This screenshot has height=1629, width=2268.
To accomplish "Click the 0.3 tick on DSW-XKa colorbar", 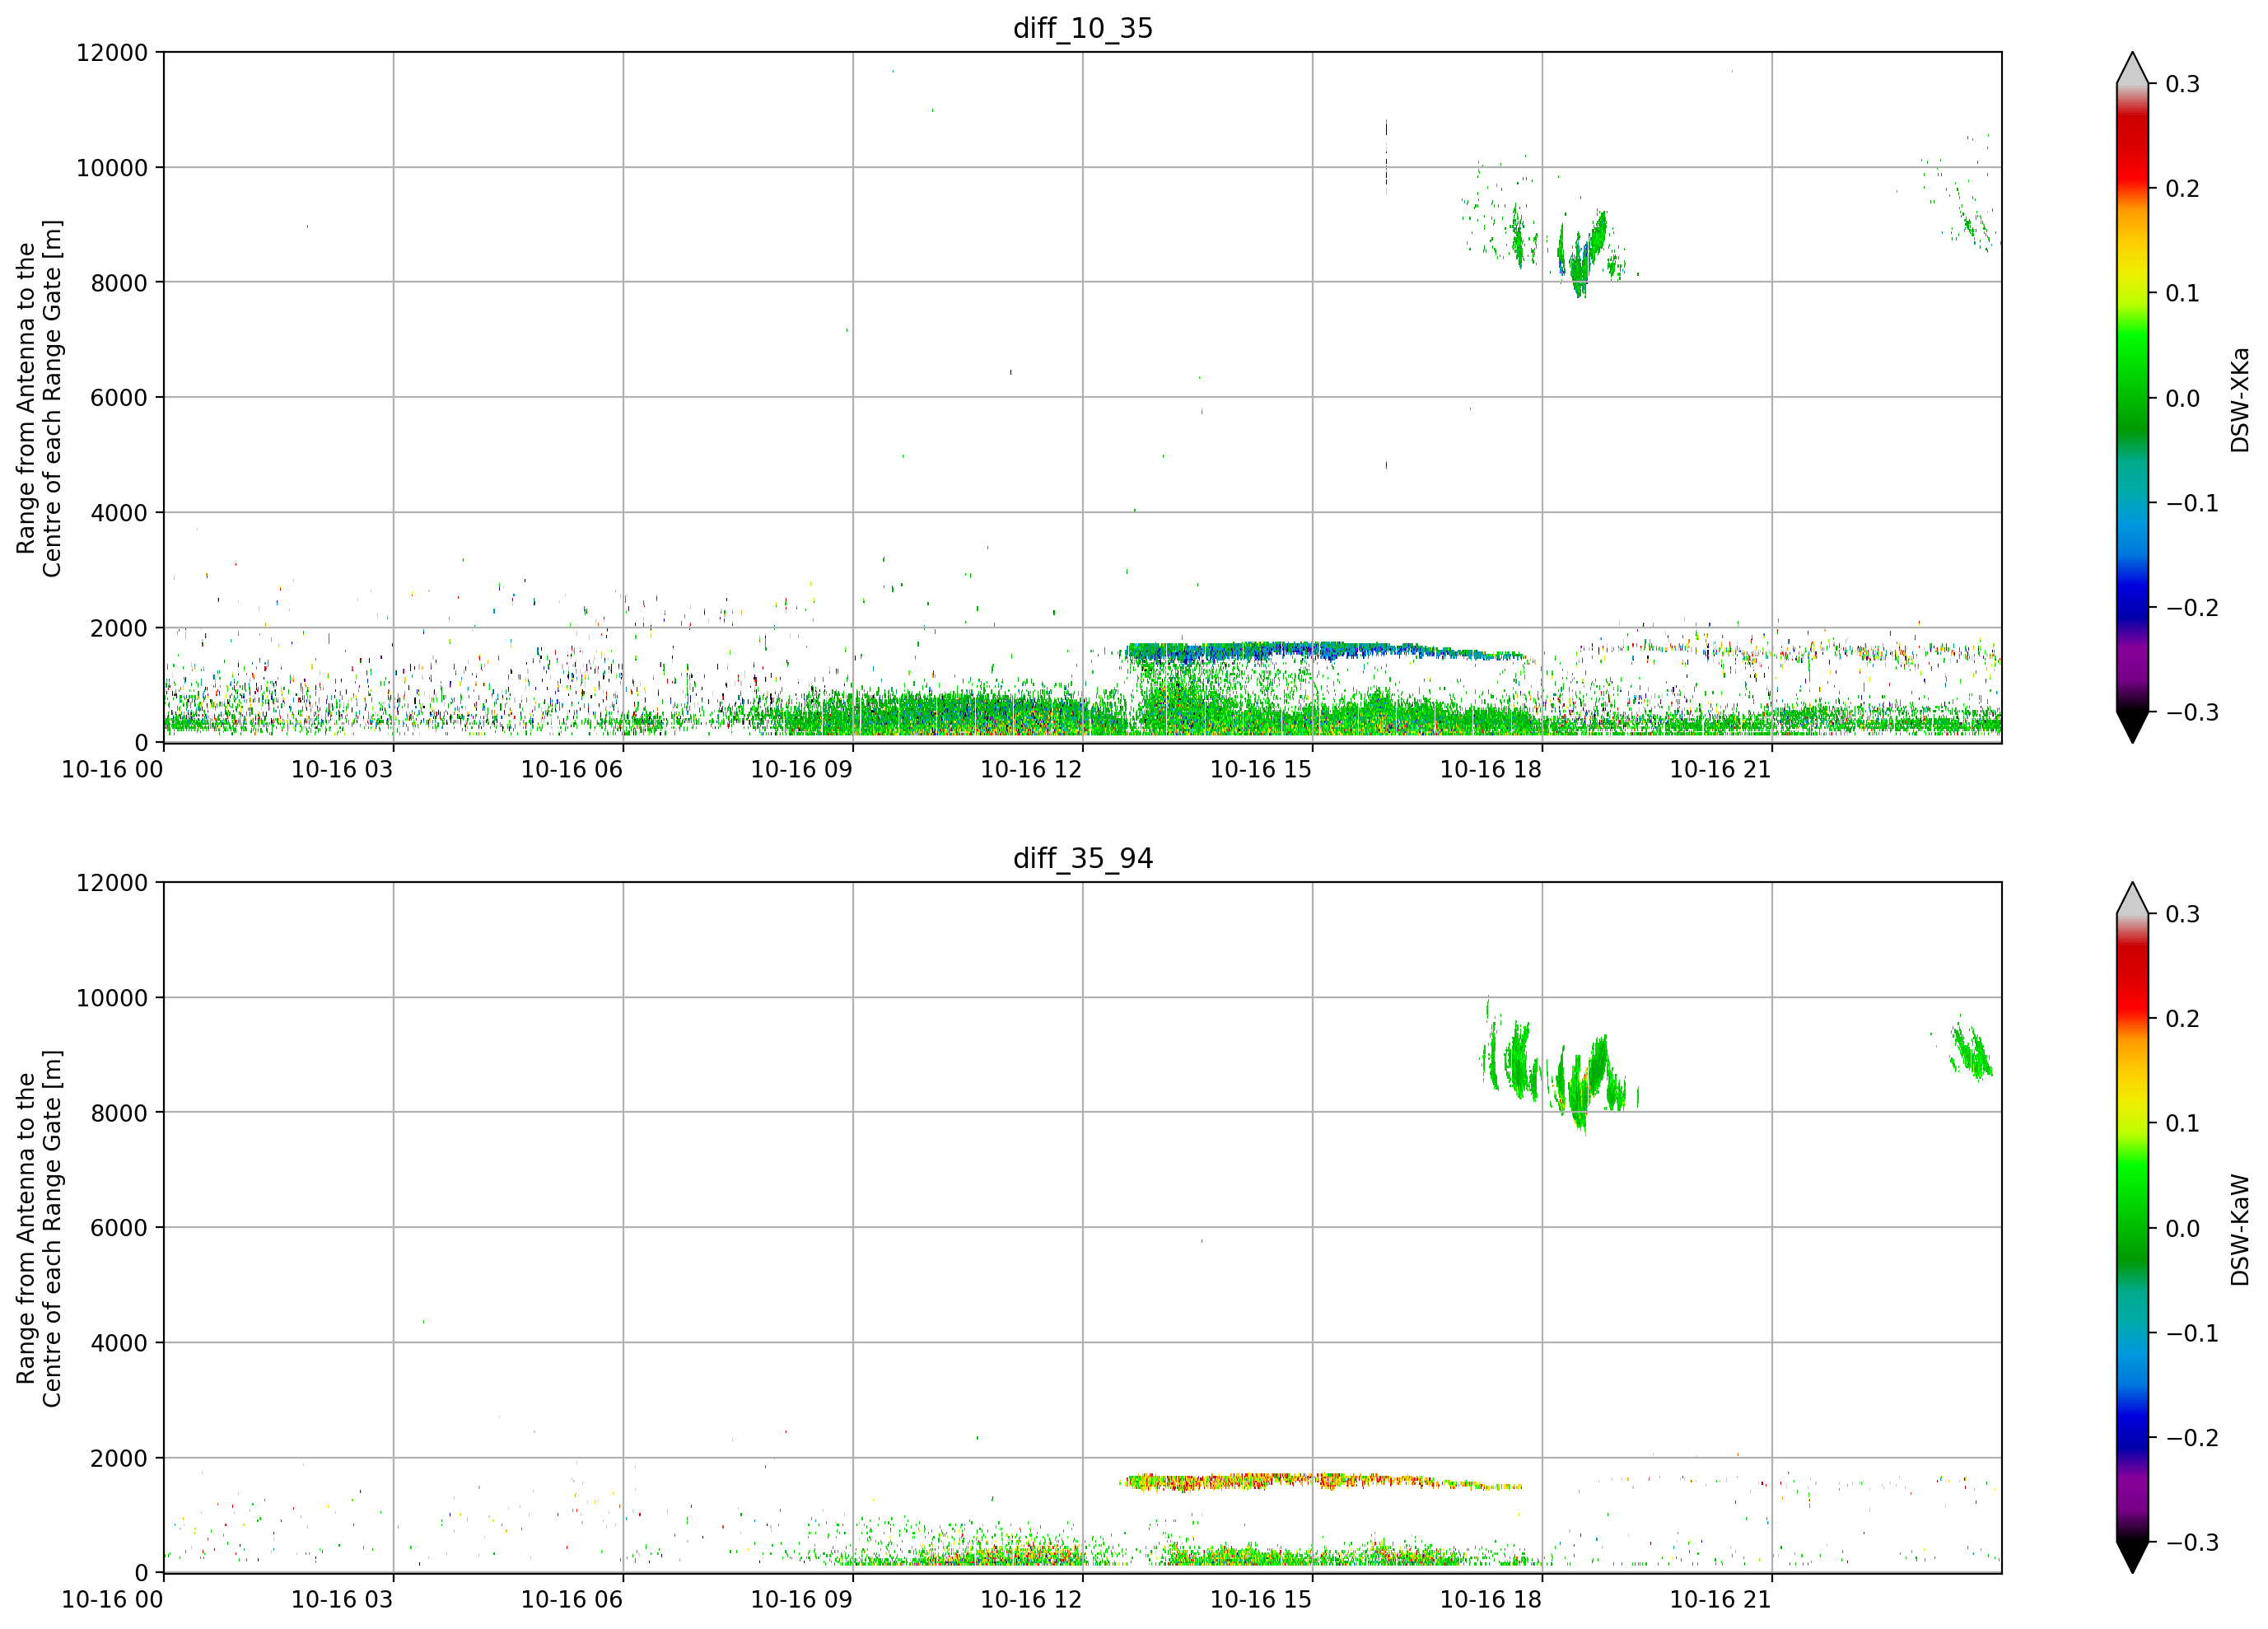I will [2183, 84].
